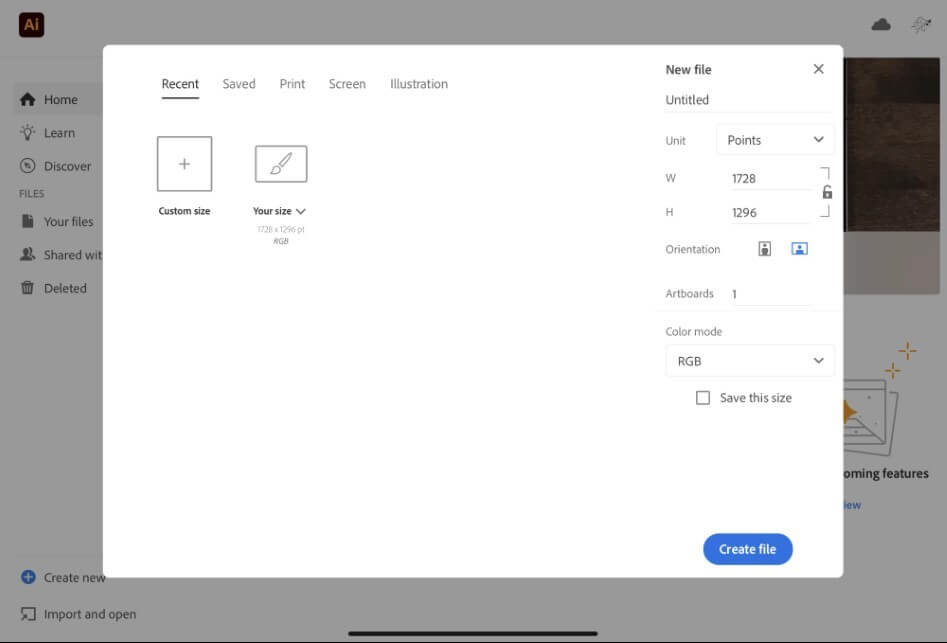
Task: Click the Home label in sidebar
Action: click(x=60, y=100)
